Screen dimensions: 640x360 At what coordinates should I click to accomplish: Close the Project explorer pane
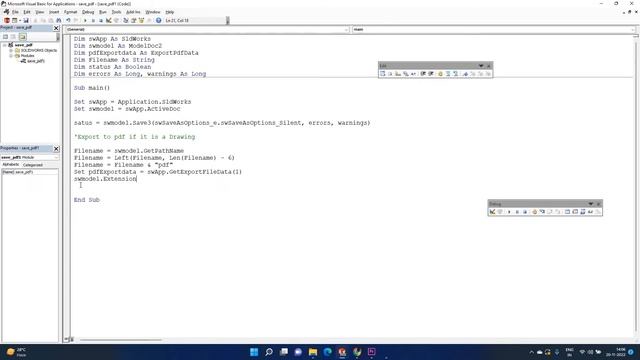click(x=56, y=28)
